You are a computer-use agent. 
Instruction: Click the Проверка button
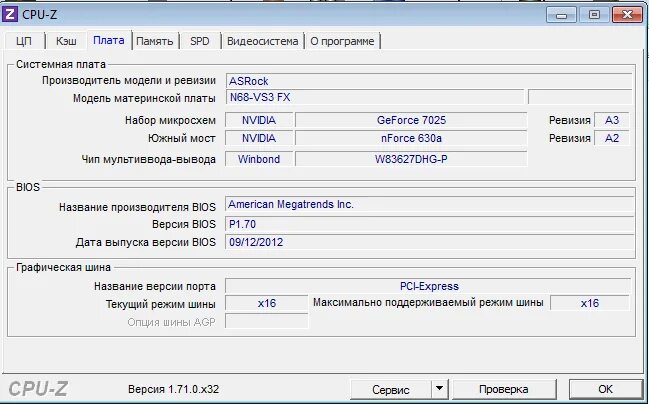pos(504,390)
